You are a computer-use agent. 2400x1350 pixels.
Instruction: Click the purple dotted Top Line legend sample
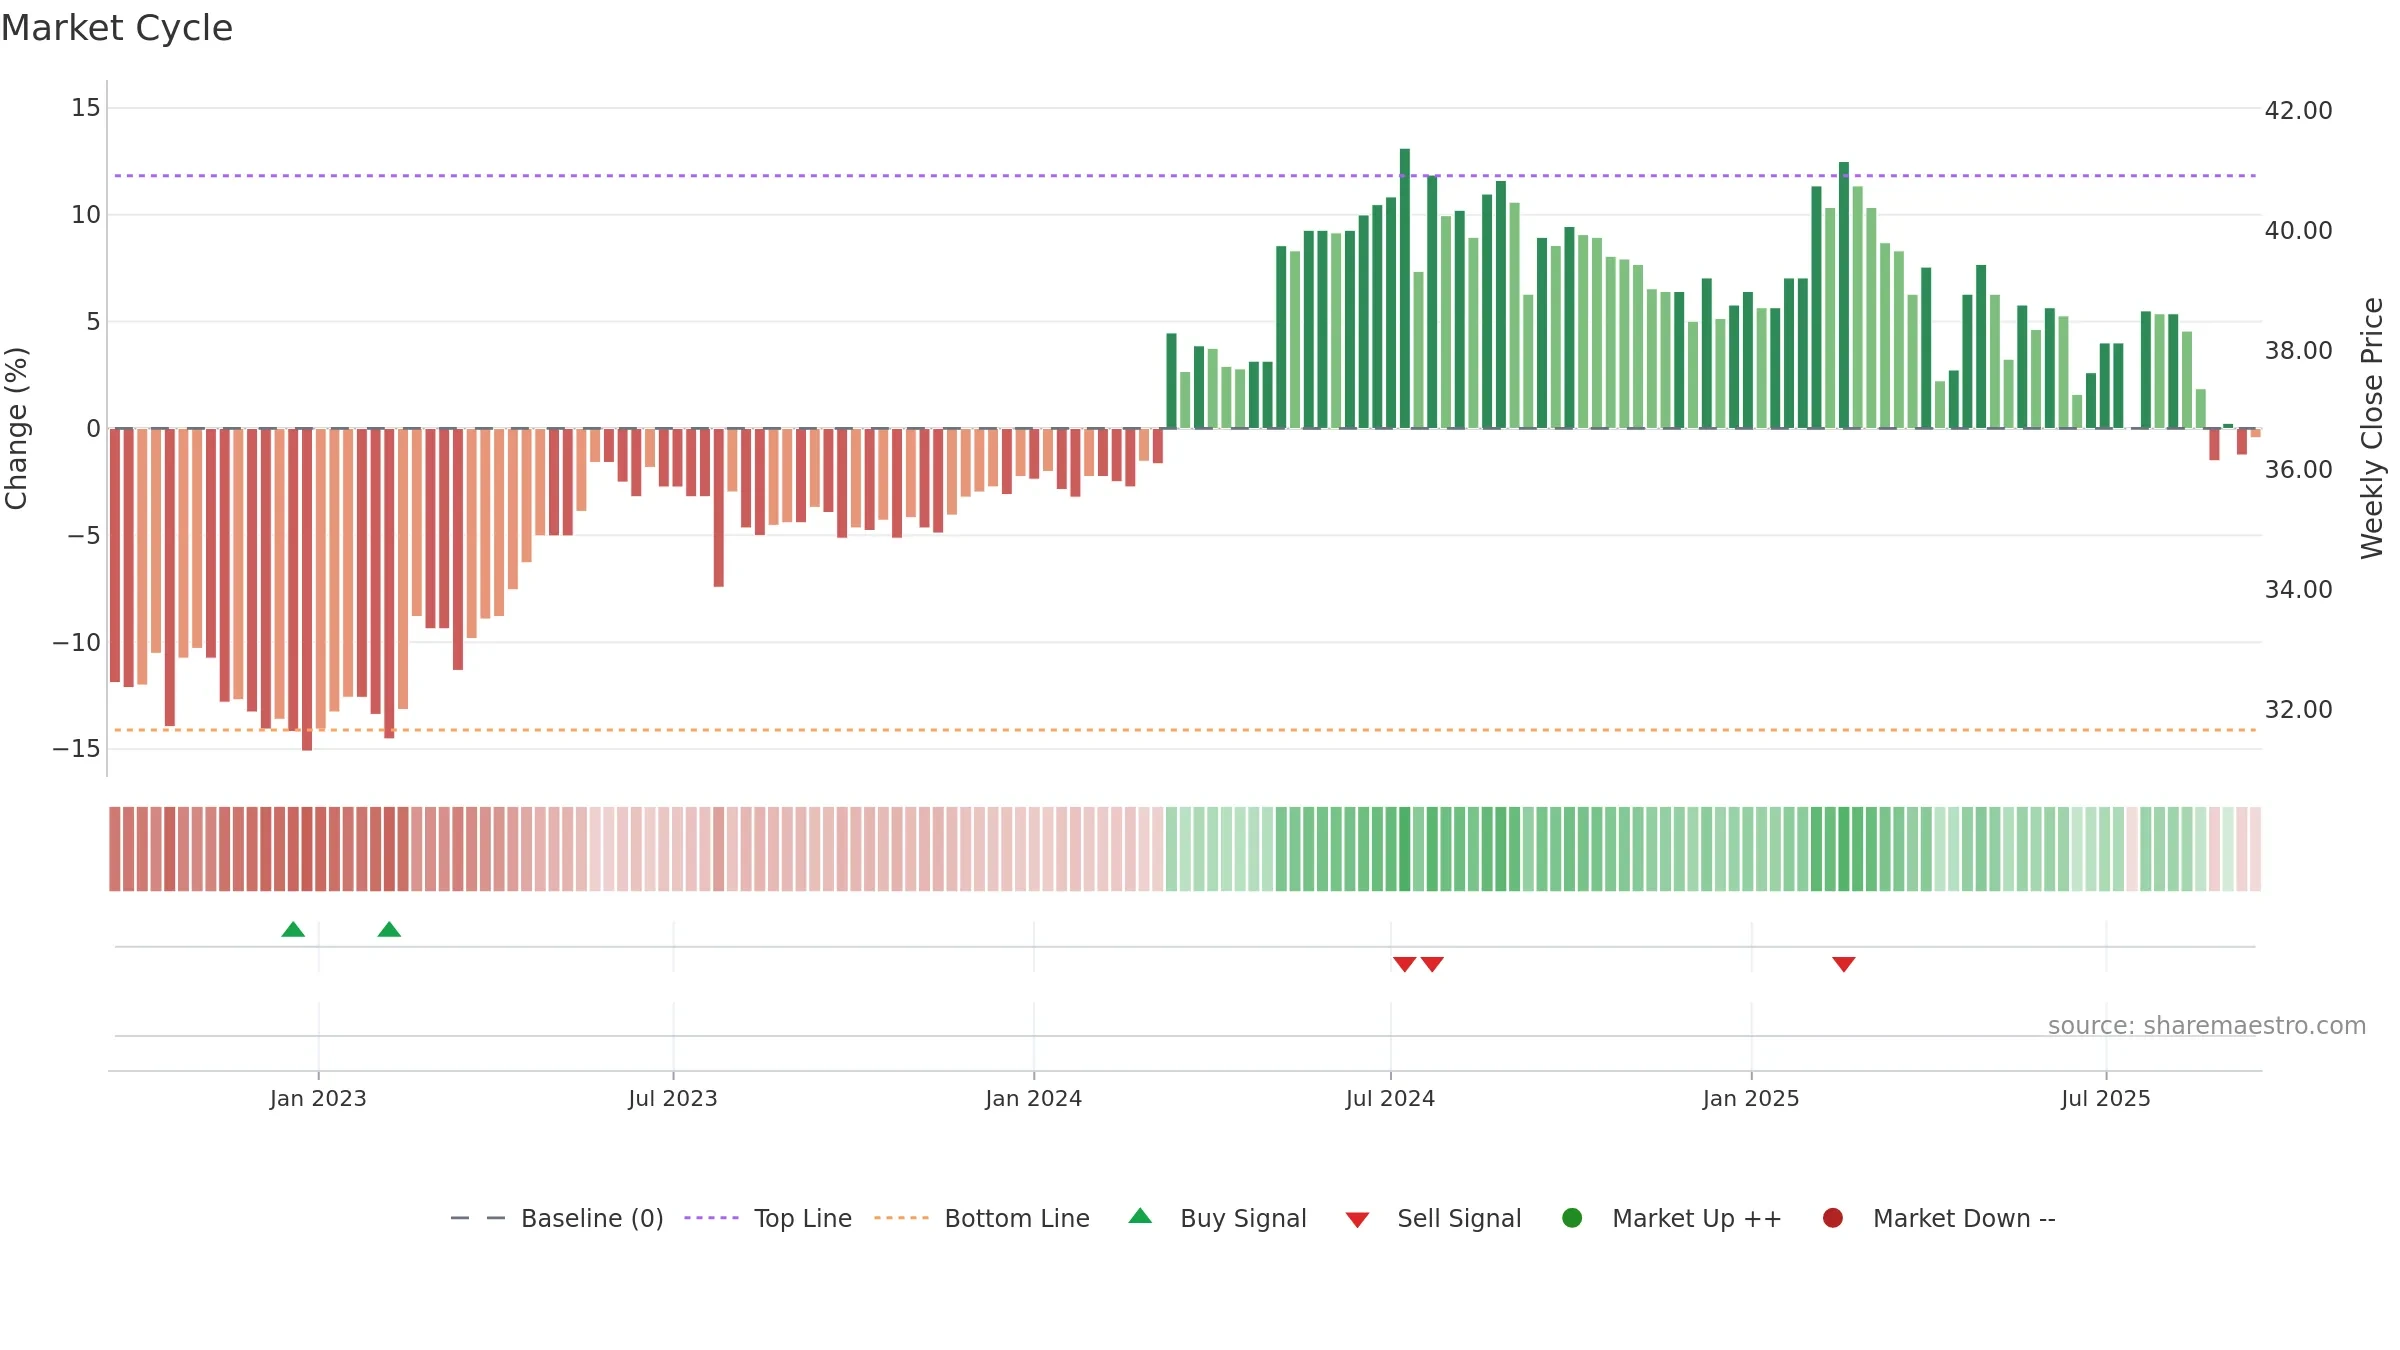point(711,1218)
